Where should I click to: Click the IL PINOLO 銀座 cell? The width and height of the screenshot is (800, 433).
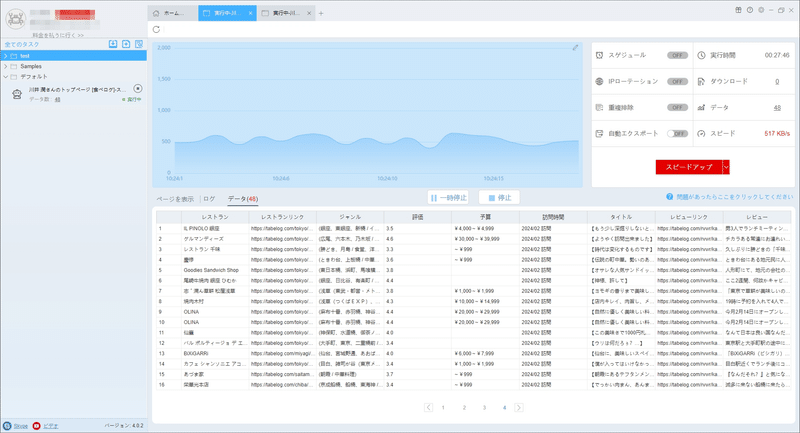(215, 228)
